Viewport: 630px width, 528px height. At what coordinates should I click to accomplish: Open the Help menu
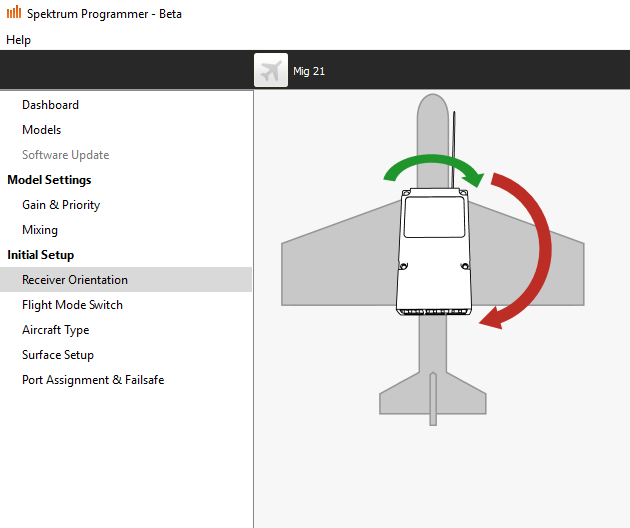18,40
